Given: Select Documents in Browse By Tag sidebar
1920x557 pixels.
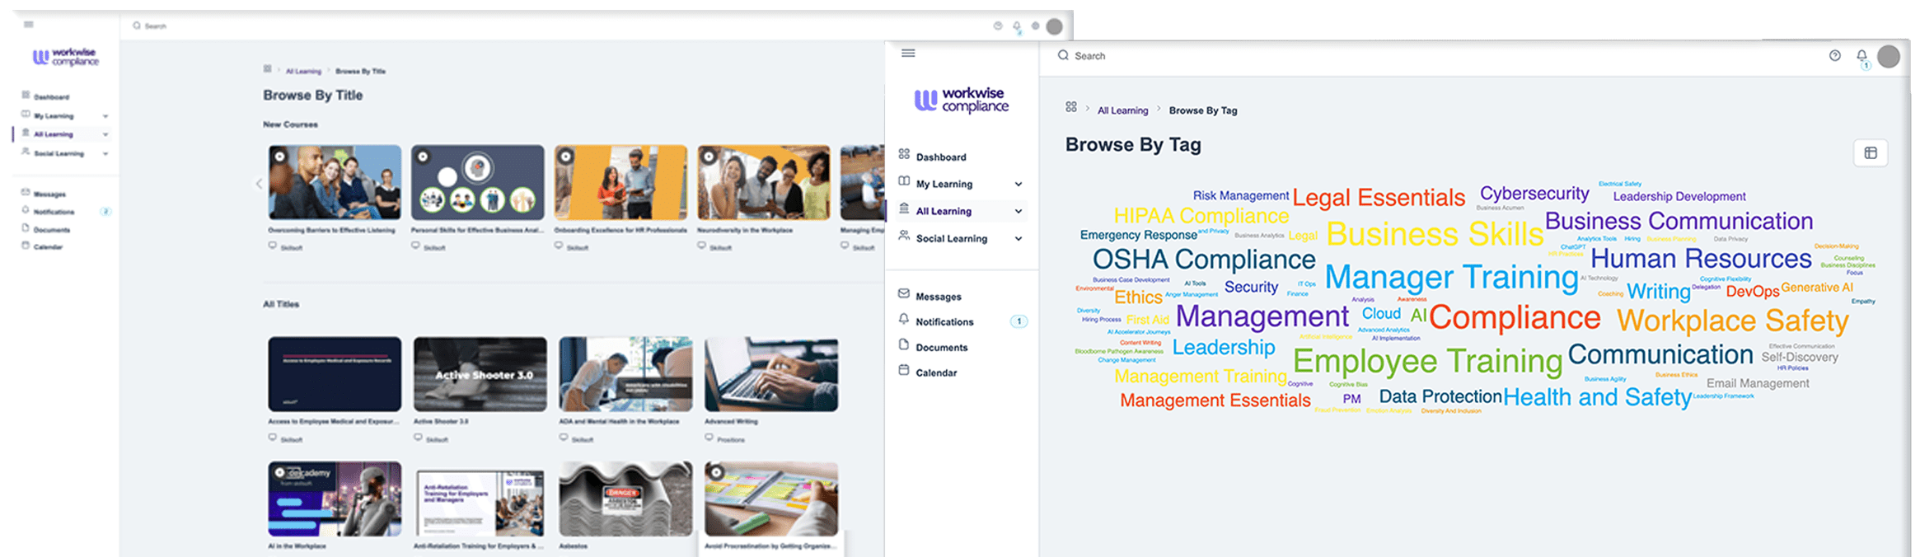Looking at the screenshot, I should click(941, 348).
